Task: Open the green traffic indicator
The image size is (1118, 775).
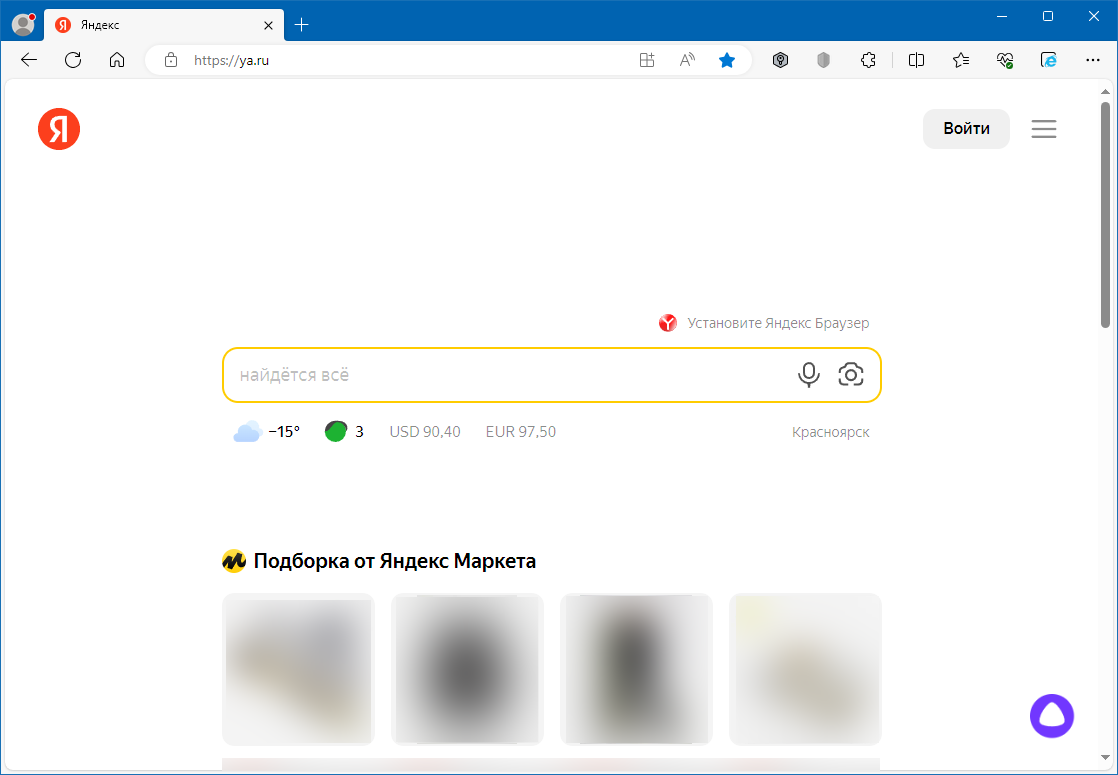Action: (336, 431)
